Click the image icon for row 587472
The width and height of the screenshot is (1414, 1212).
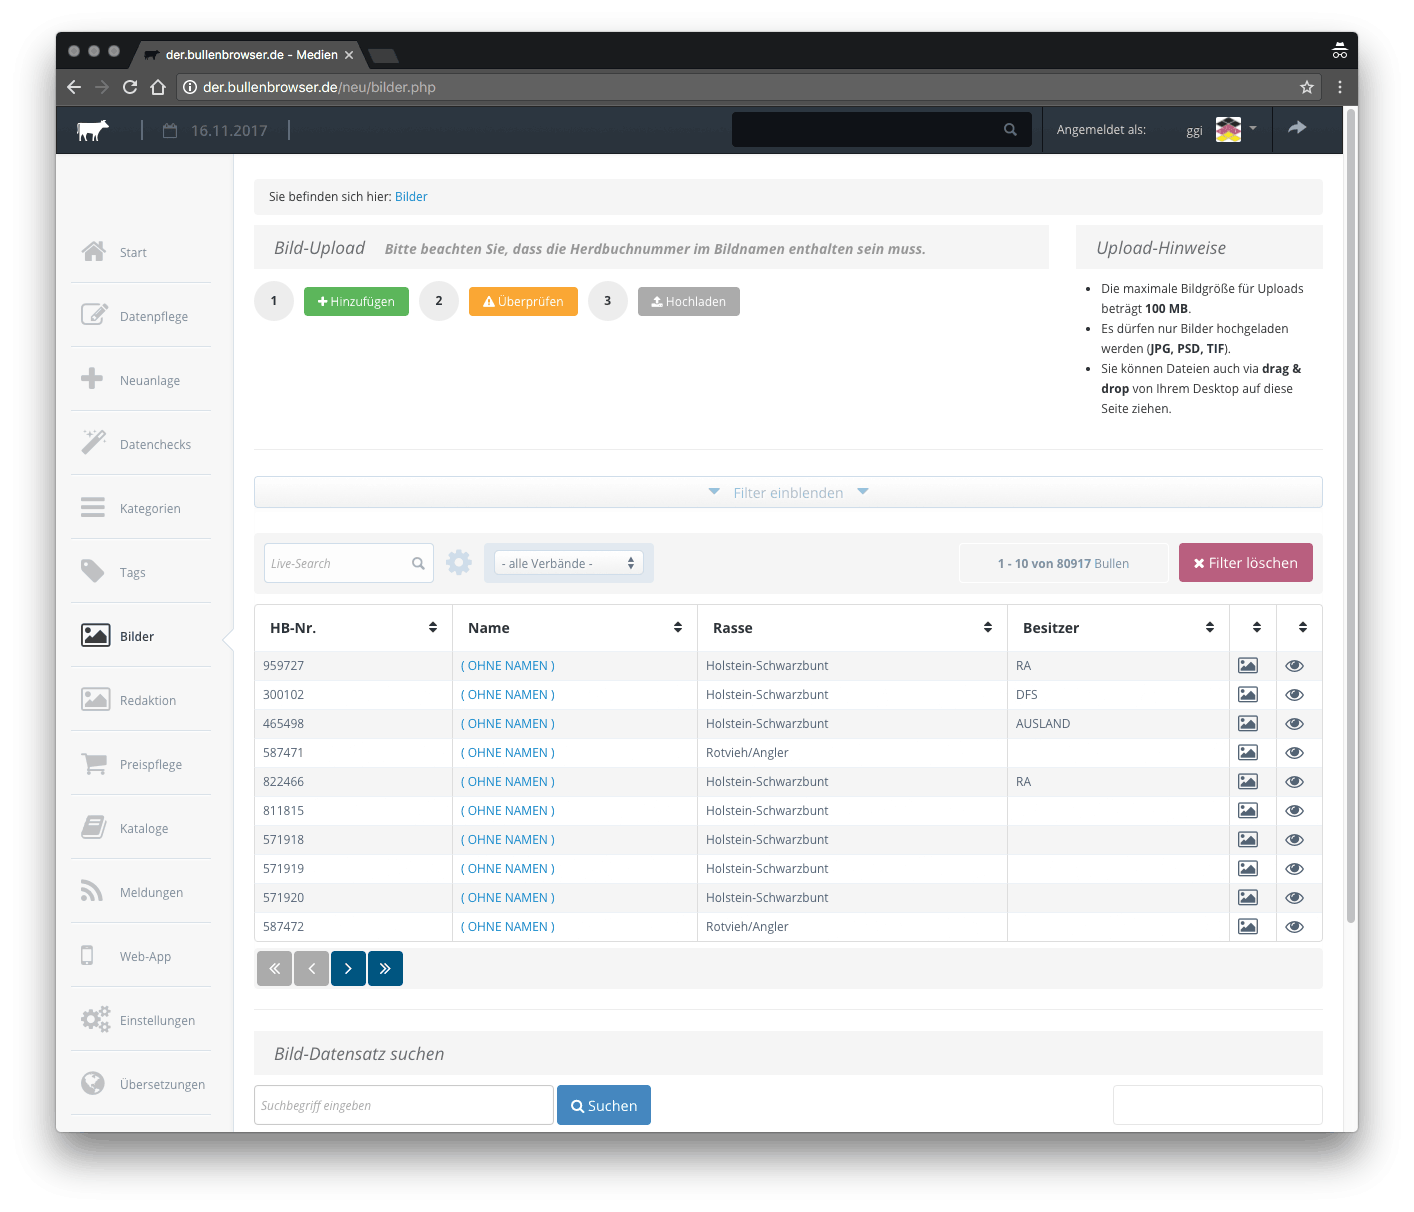(x=1248, y=927)
